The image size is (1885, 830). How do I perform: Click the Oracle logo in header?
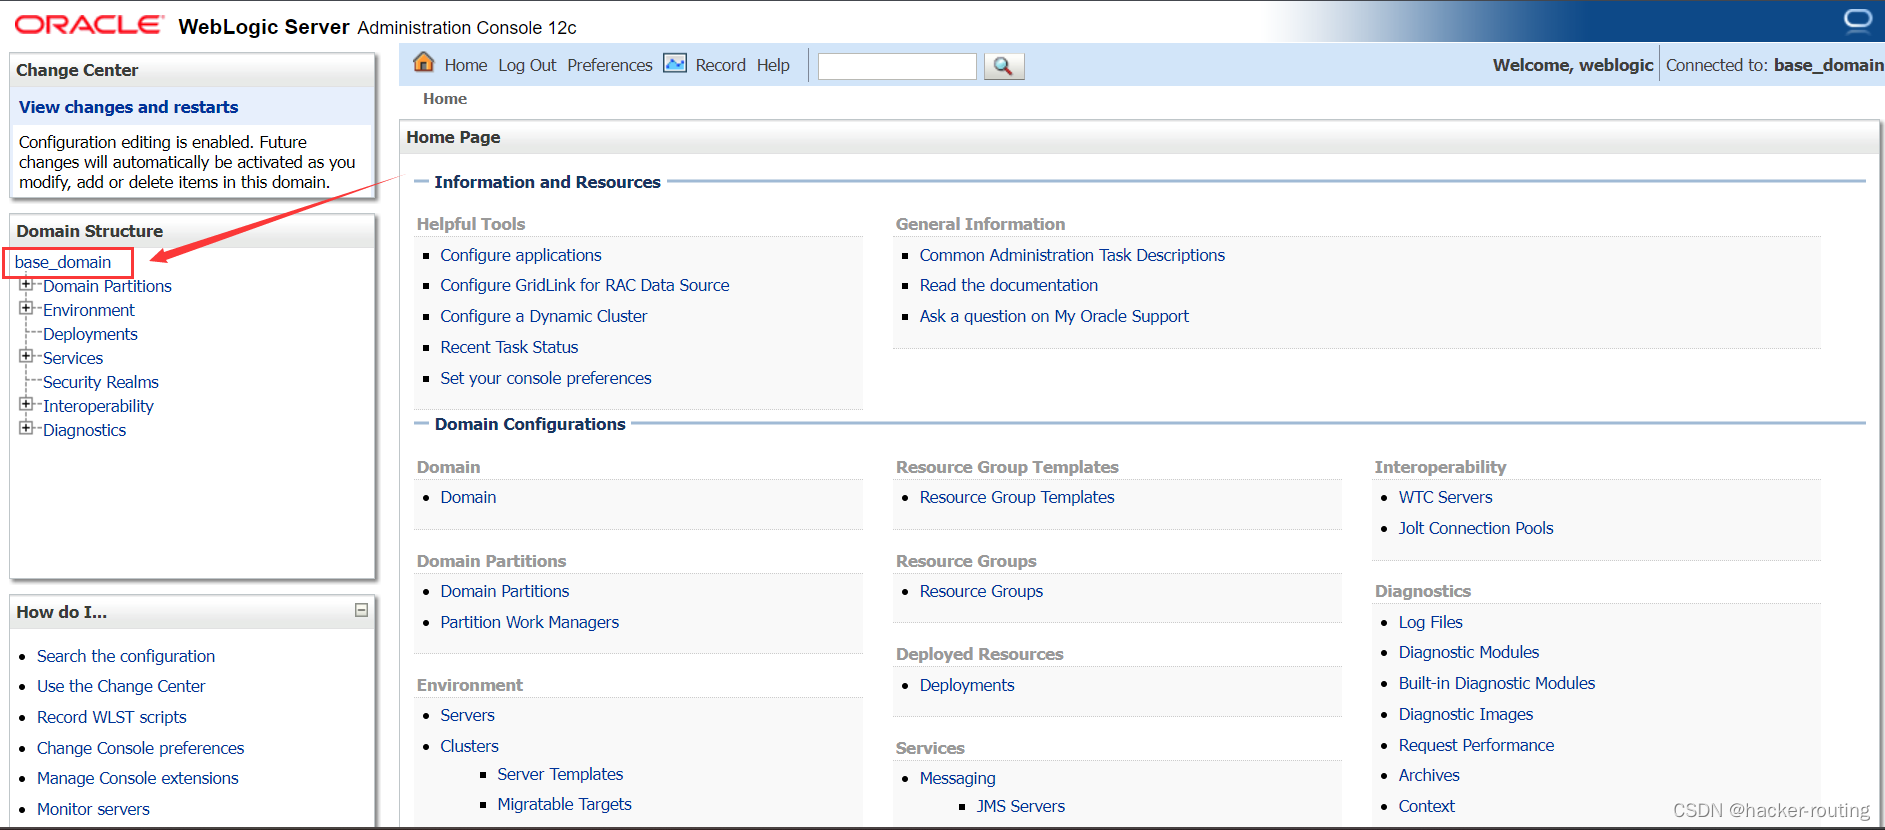[x=88, y=24]
